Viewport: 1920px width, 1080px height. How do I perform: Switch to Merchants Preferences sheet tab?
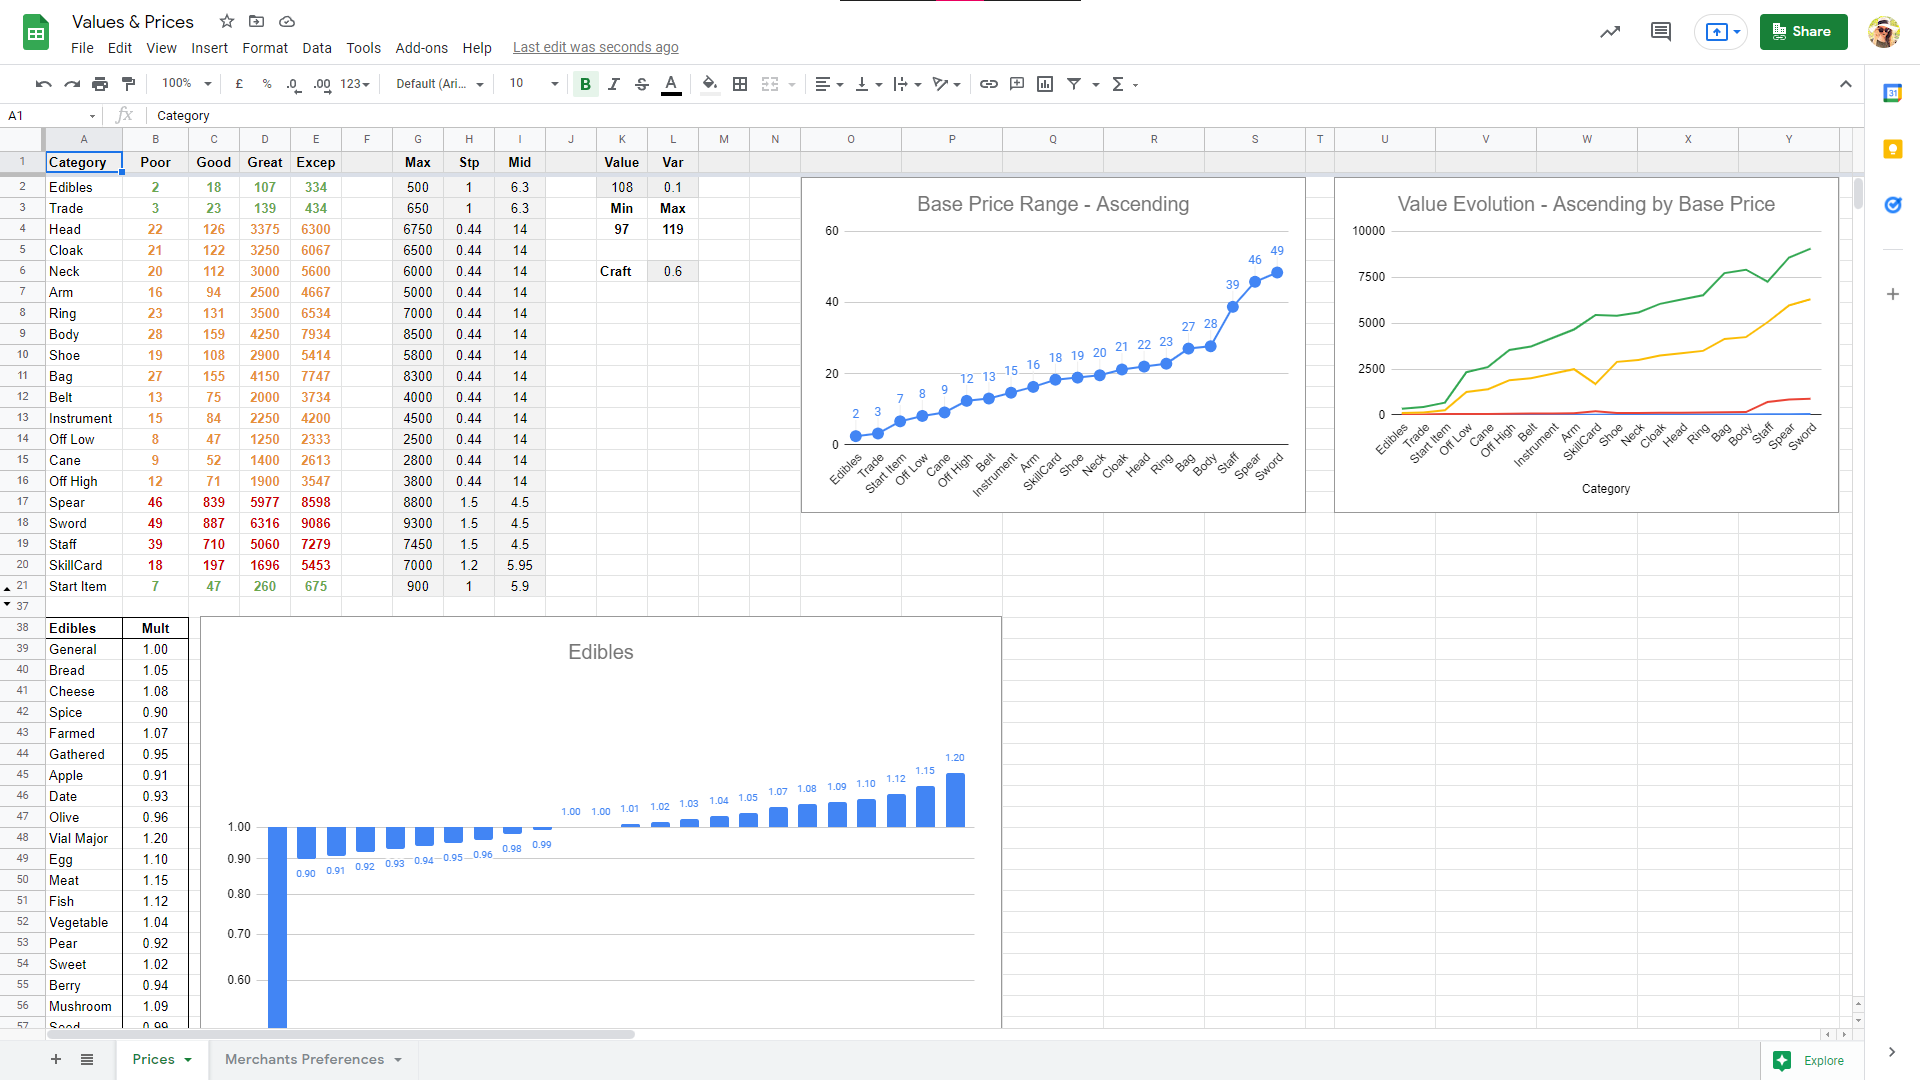coord(304,1059)
